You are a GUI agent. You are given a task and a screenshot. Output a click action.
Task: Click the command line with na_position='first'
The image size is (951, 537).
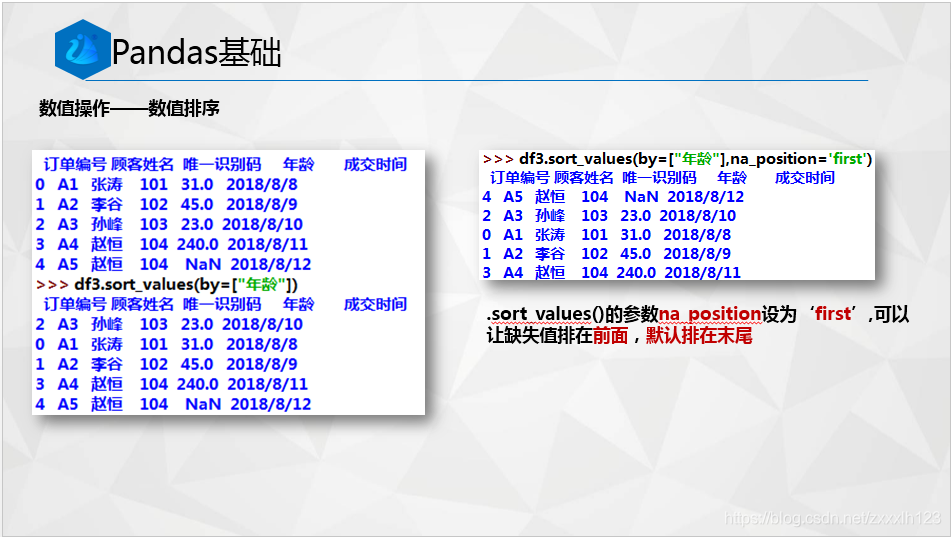[677, 159]
